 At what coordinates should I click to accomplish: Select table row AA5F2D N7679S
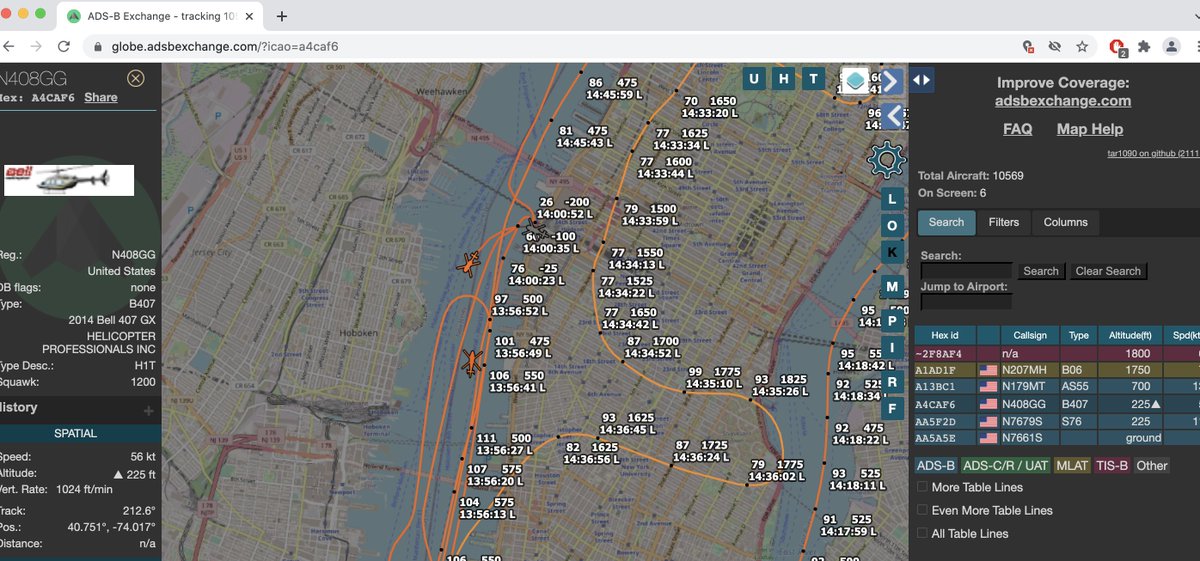[1057, 421]
